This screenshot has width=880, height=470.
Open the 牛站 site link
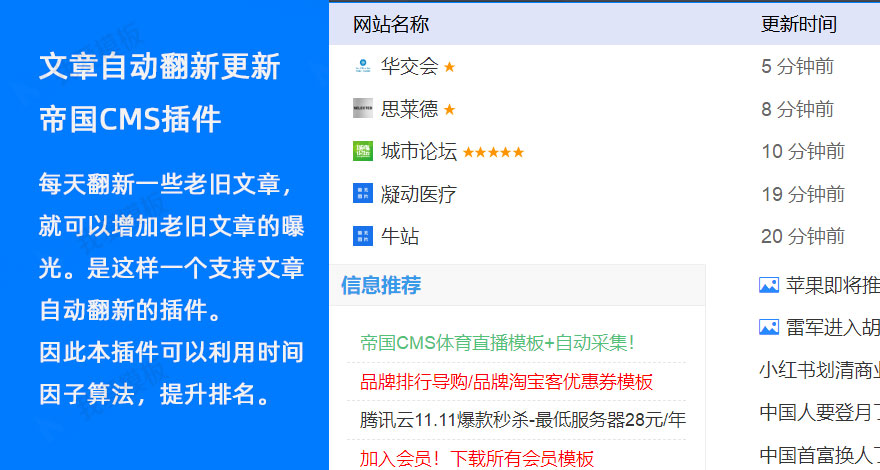(x=400, y=236)
